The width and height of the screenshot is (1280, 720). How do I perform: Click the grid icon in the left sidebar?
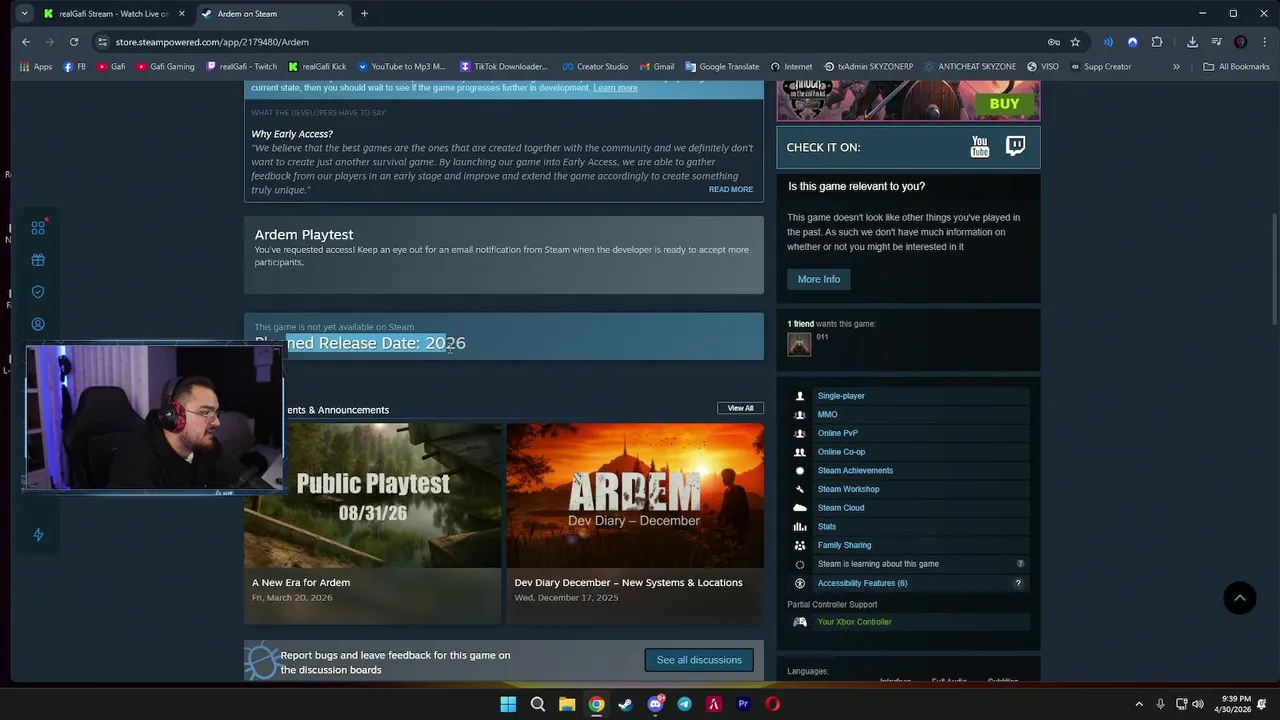coord(38,228)
